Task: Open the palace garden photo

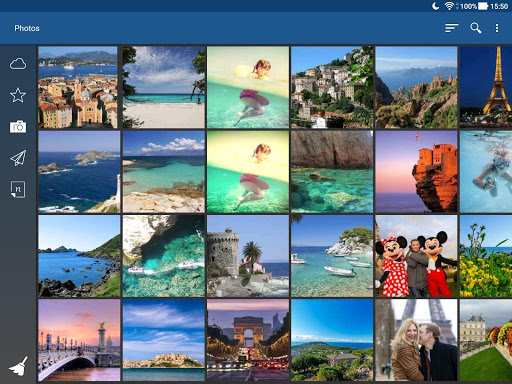Action: tap(486, 340)
